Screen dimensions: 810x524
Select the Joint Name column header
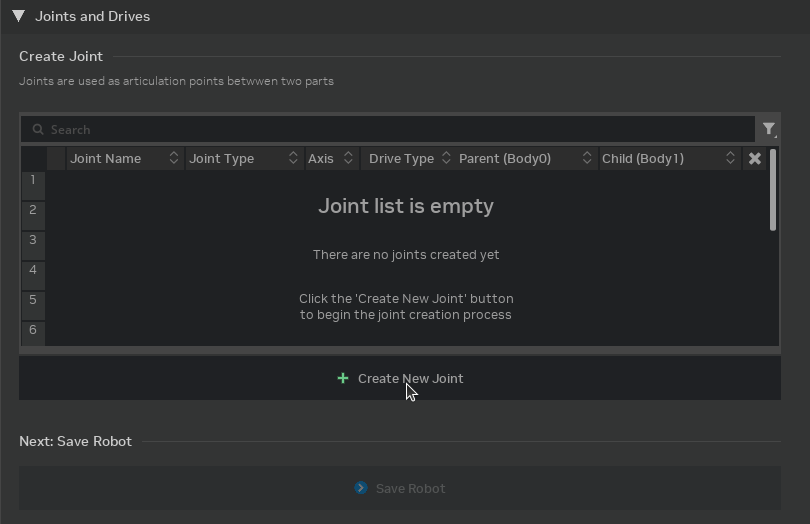(x=106, y=158)
